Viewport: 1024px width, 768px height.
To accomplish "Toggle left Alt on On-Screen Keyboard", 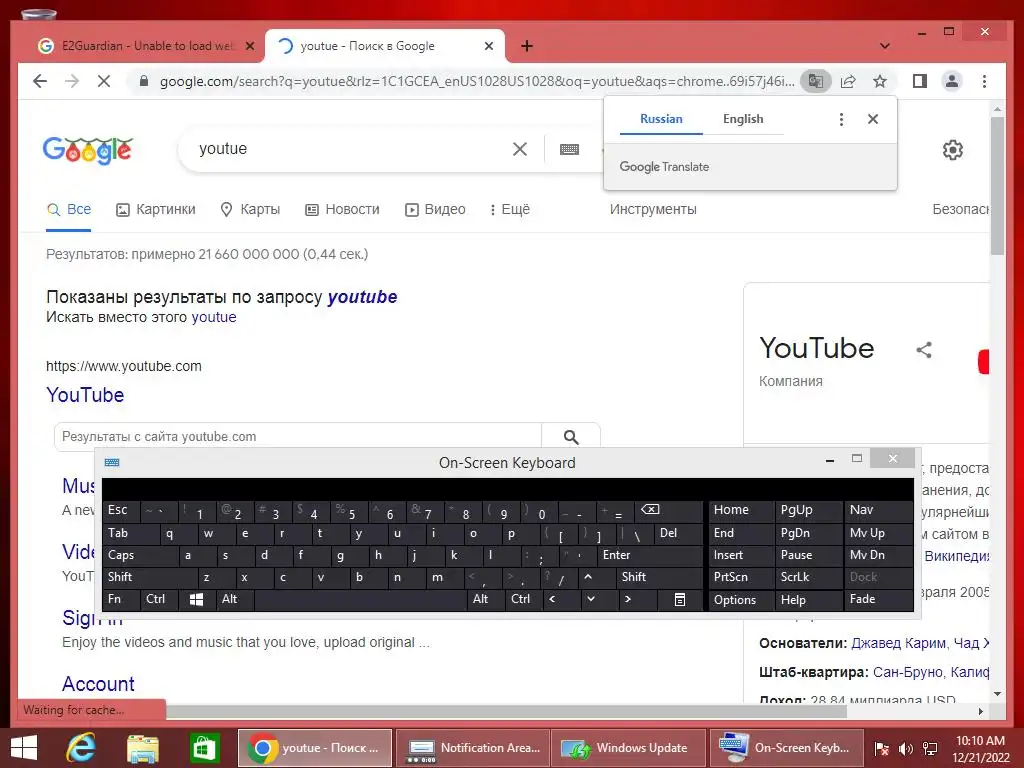I will point(234,600).
